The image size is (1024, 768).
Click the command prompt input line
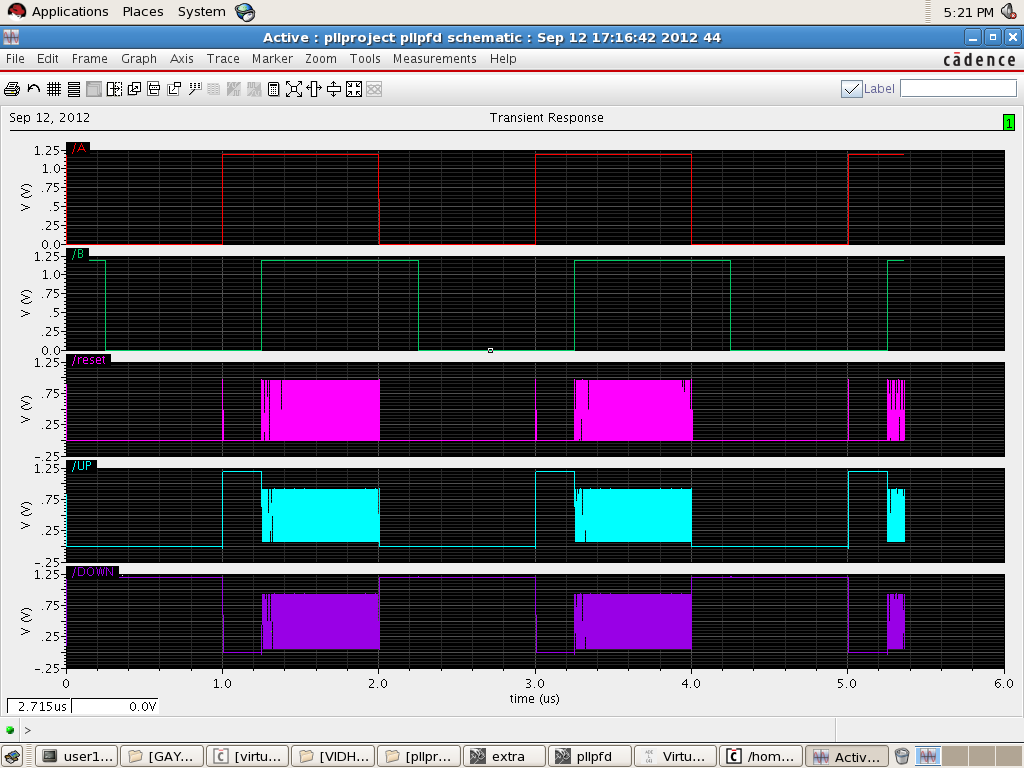click(x=428, y=730)
